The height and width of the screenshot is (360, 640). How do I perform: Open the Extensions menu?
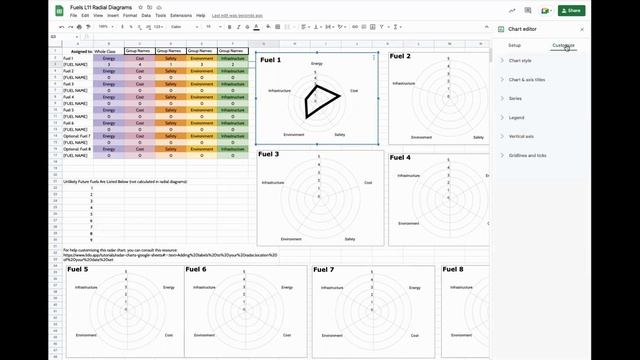[x=181, y=16]
